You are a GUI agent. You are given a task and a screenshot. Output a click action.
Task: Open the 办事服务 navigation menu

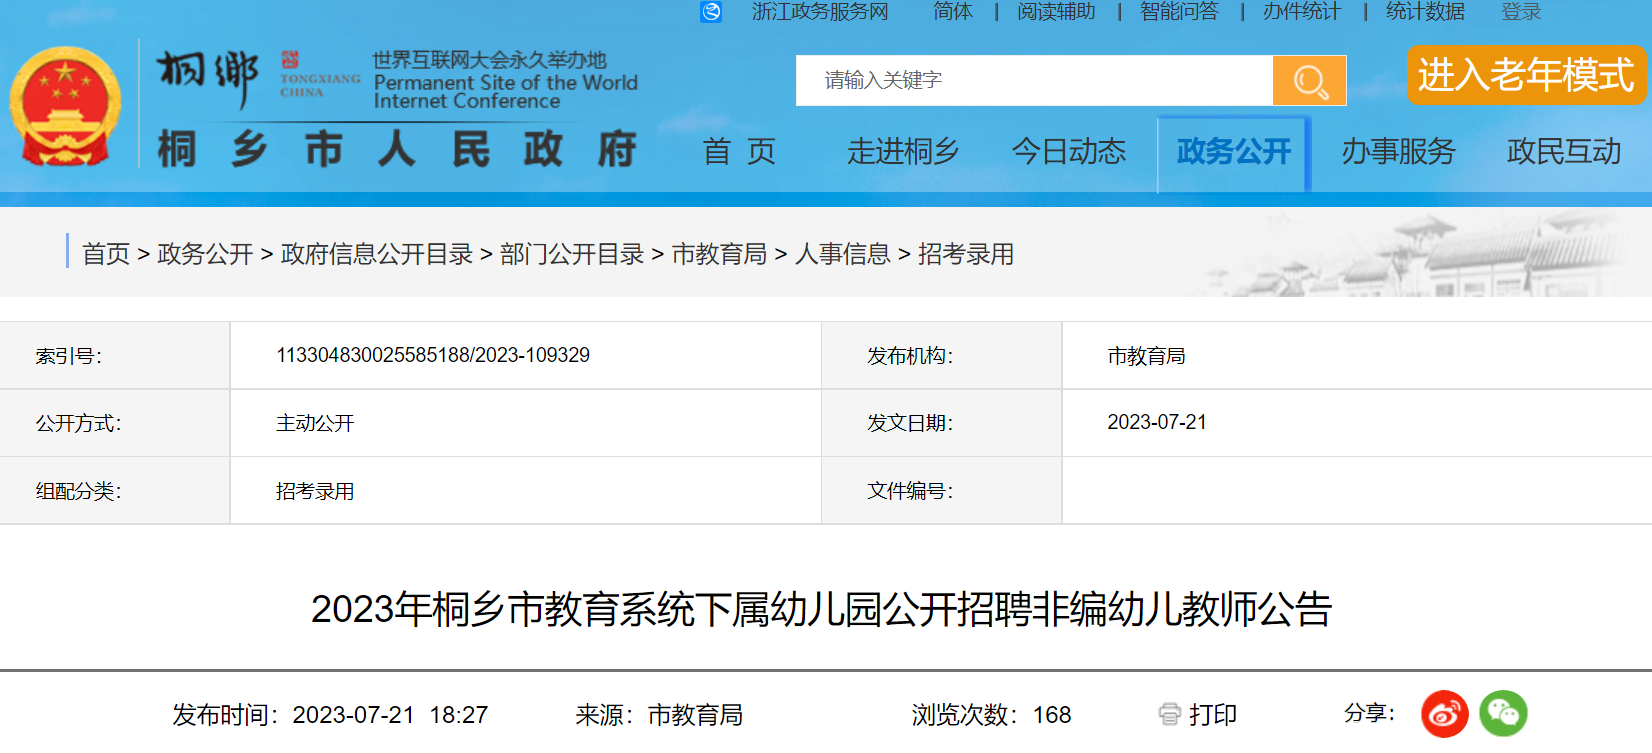pyautogui.click(x=1398, y=152)
